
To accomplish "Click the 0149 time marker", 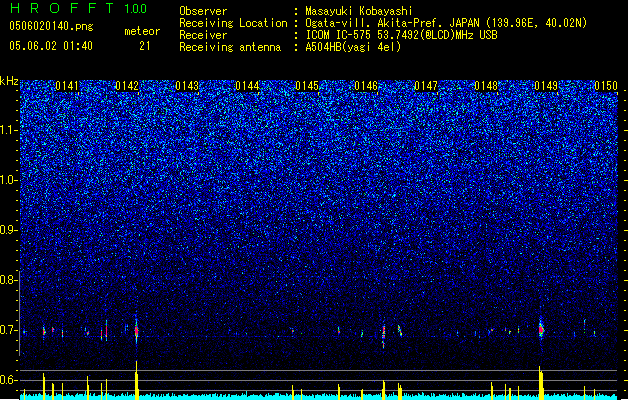I will click(x=546, y=86).
